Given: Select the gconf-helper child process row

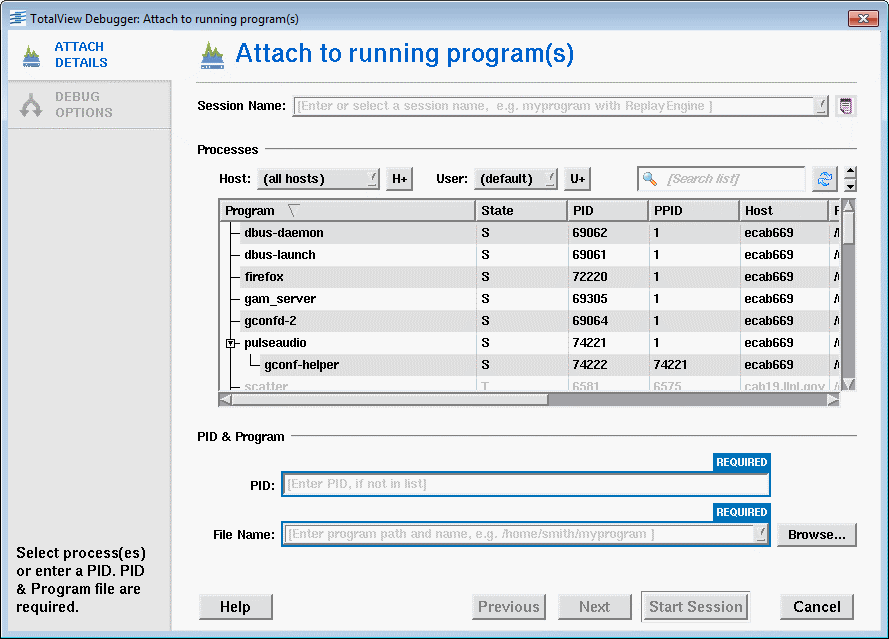Looking at the screenshot, I should point(530,365).
